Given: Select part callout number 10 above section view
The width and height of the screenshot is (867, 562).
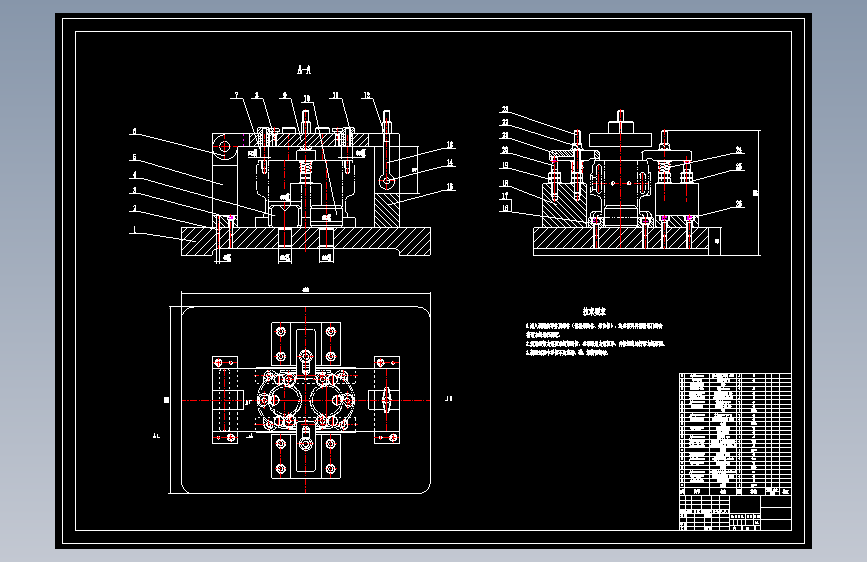Looking at the screenshot, I should click(307, 98).
